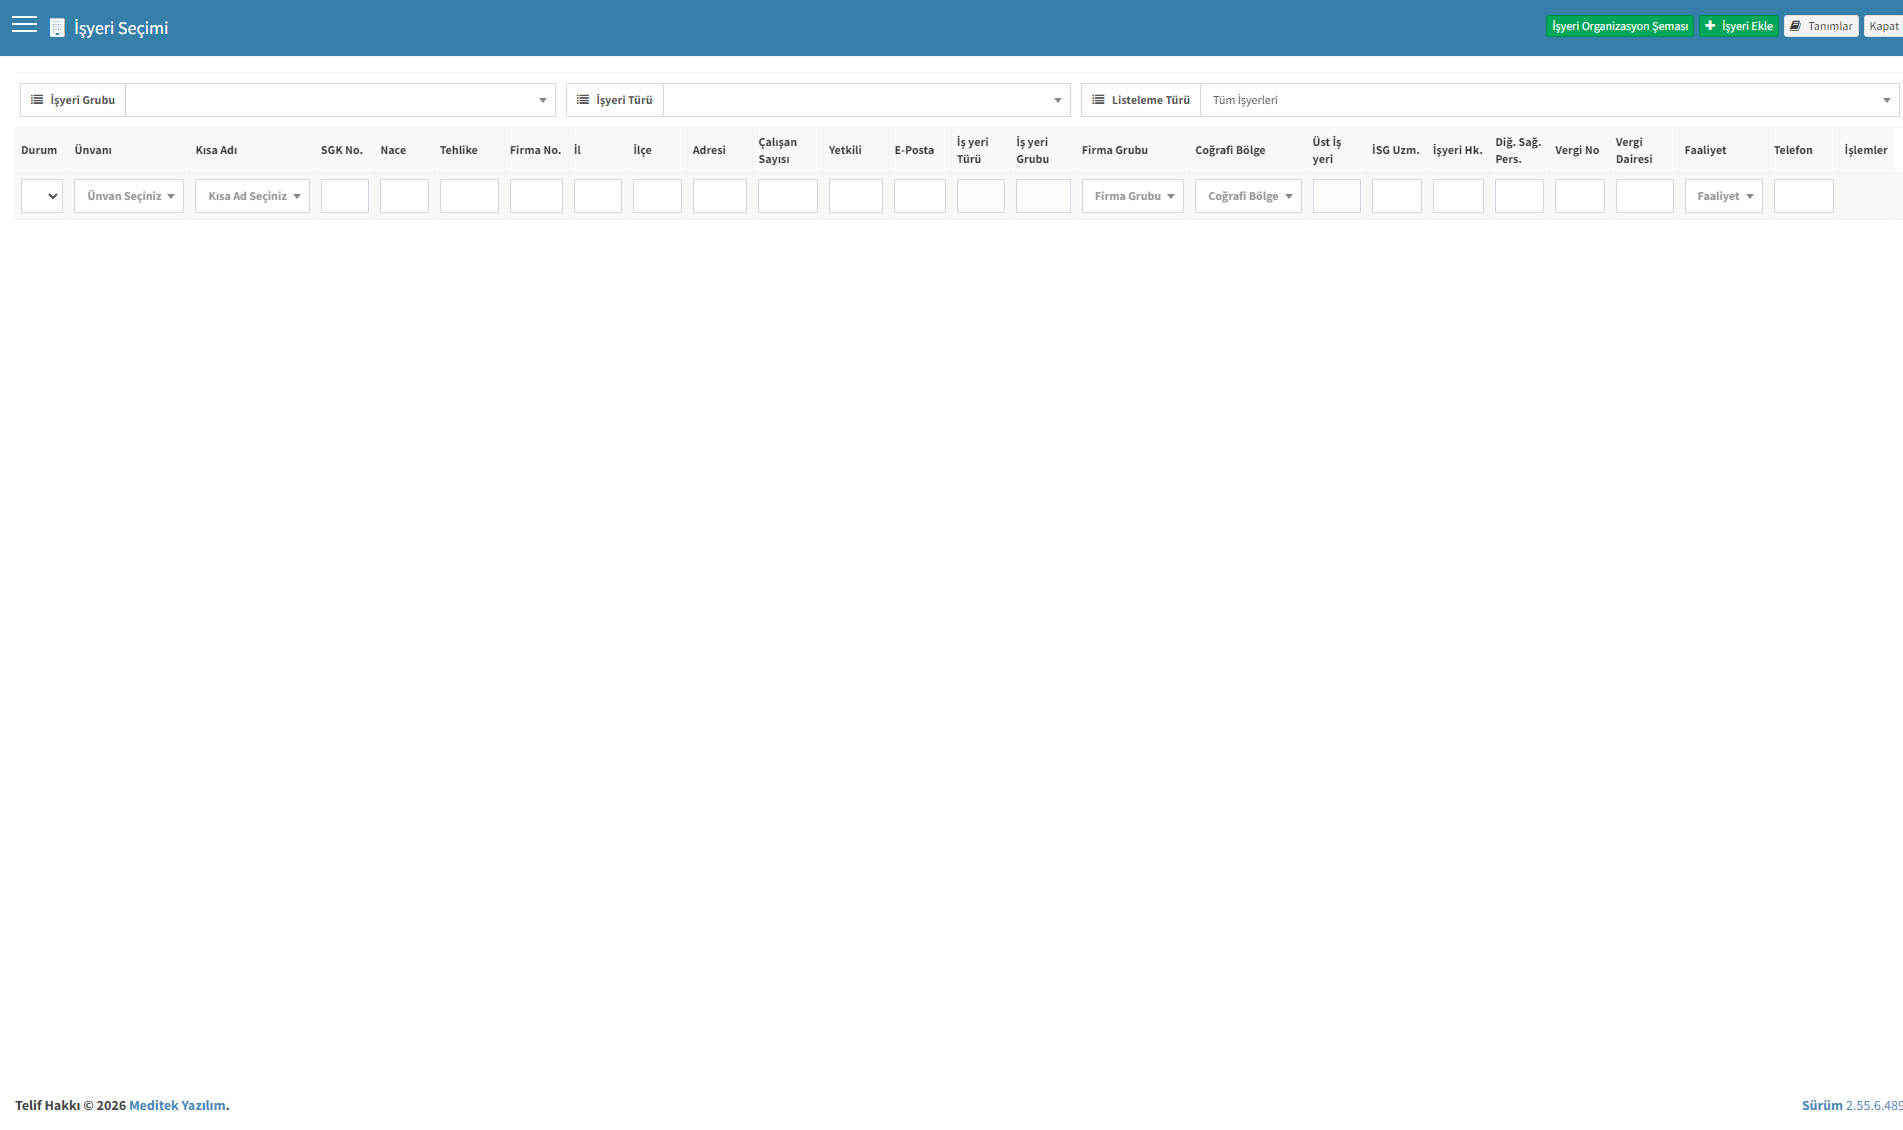Screen dimensions: 1903x1130
Task: Click the building icon beside İşyeri Seçimi
Action: [57, 28]
